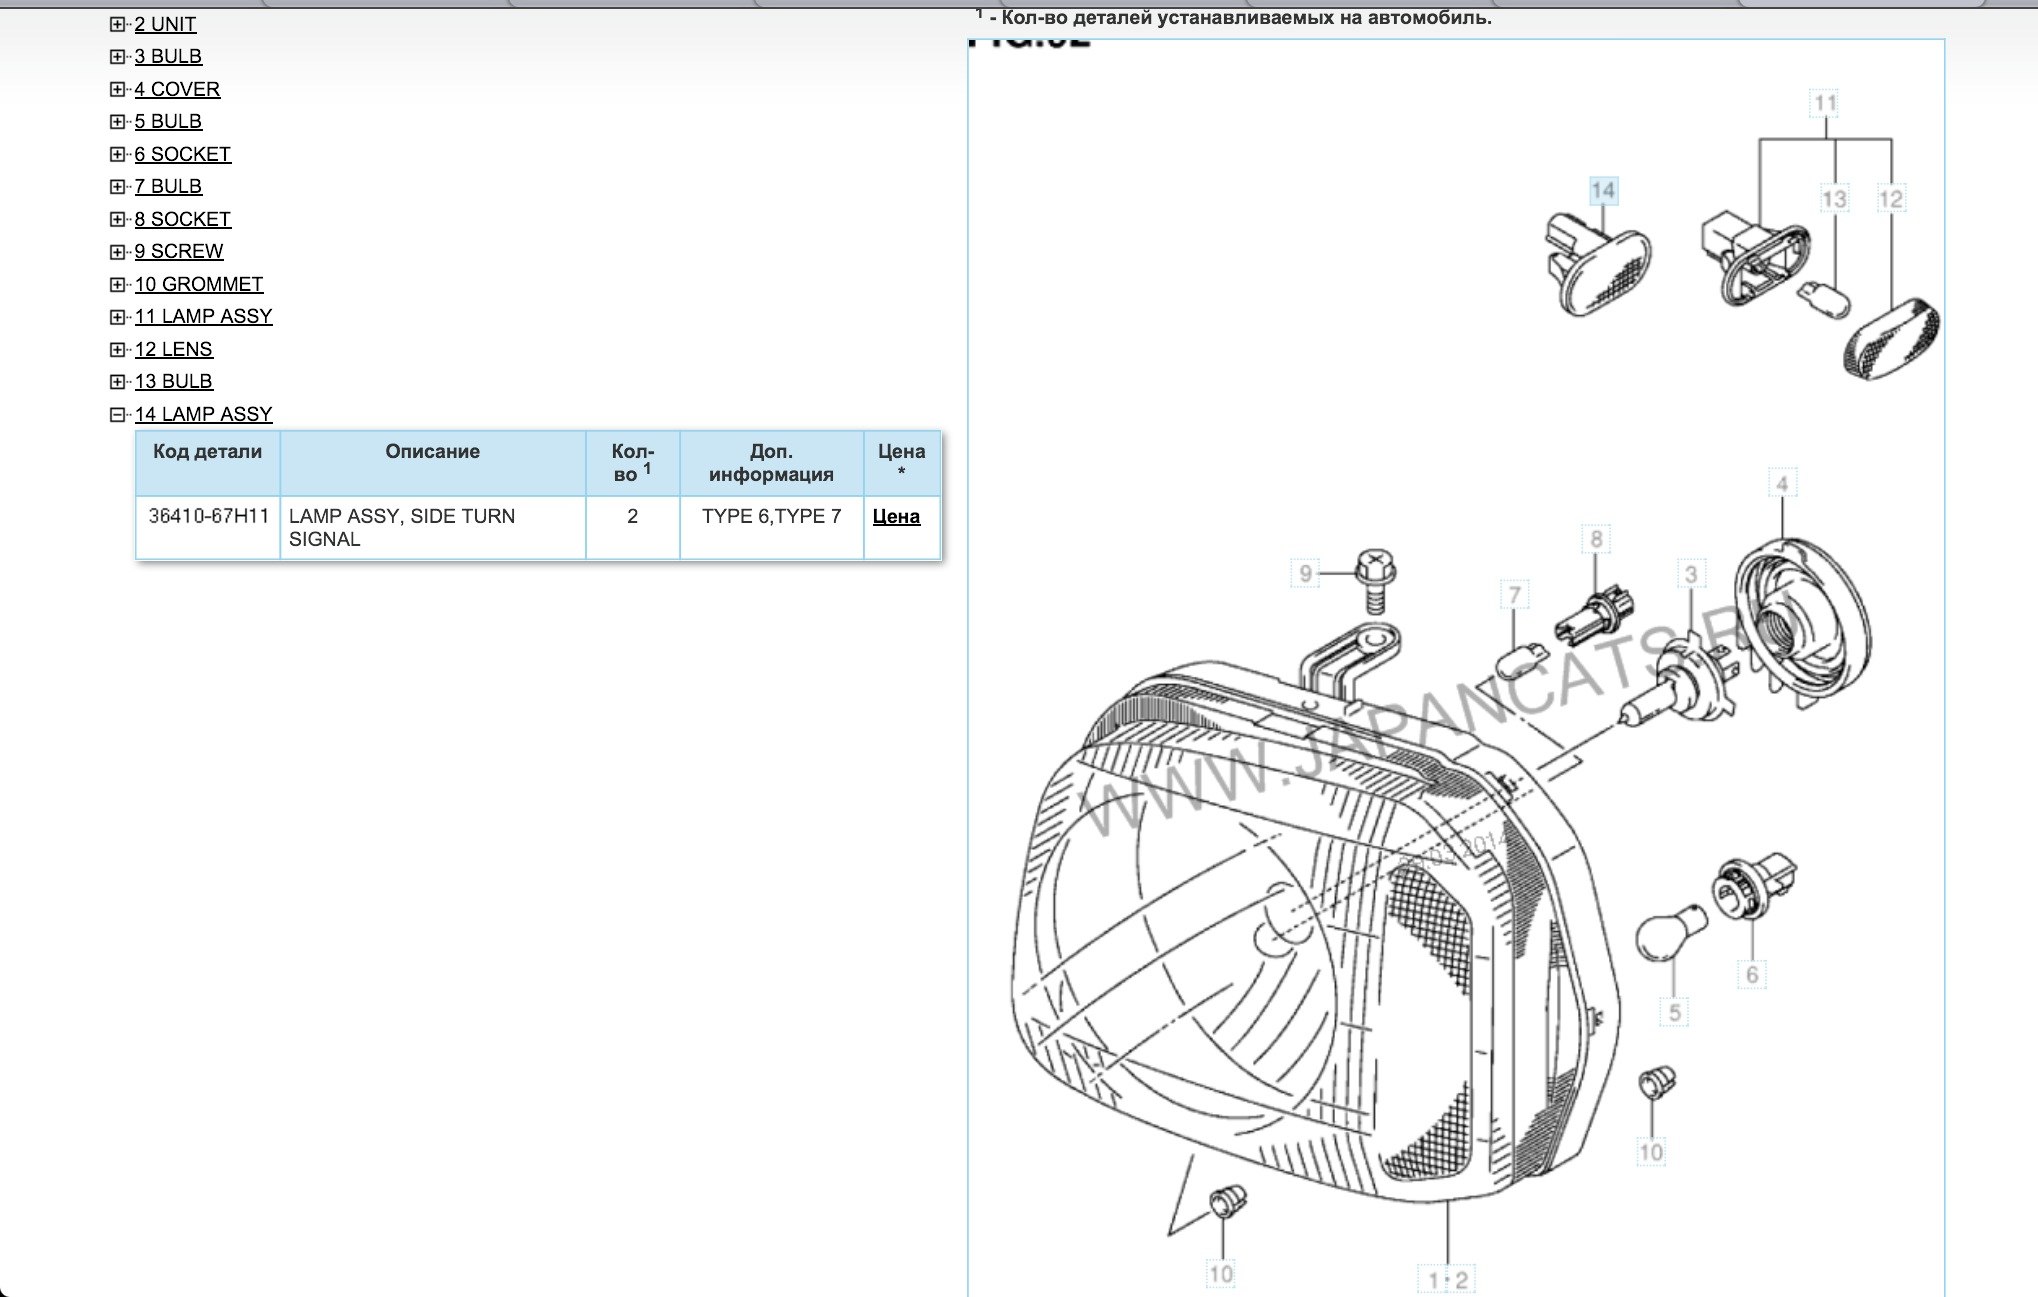Open the 6 SOCKET tree link
2038x1297 pixels.
point(183,154)
